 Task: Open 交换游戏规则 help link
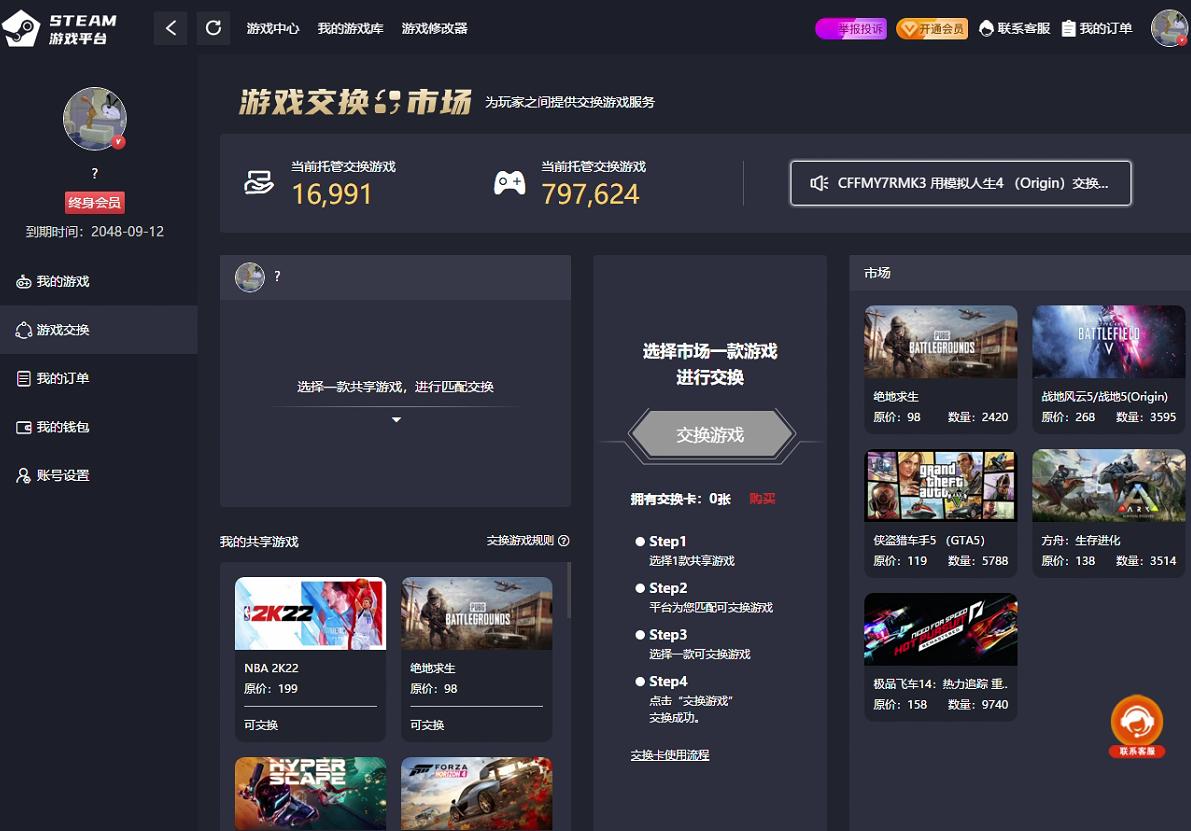[520, 540]
